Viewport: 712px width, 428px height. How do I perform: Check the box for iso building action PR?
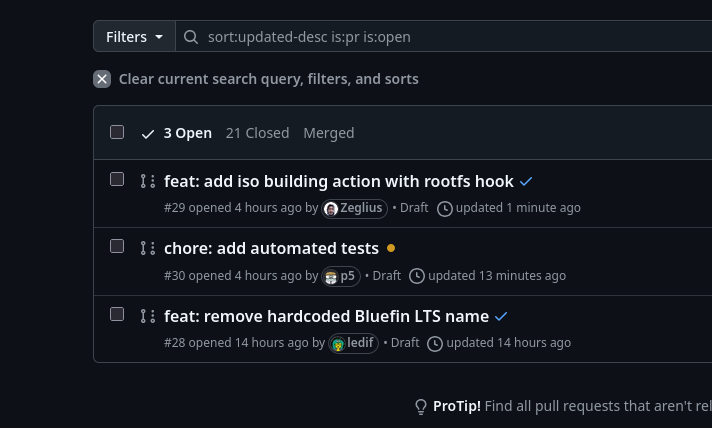pos(117,179)
